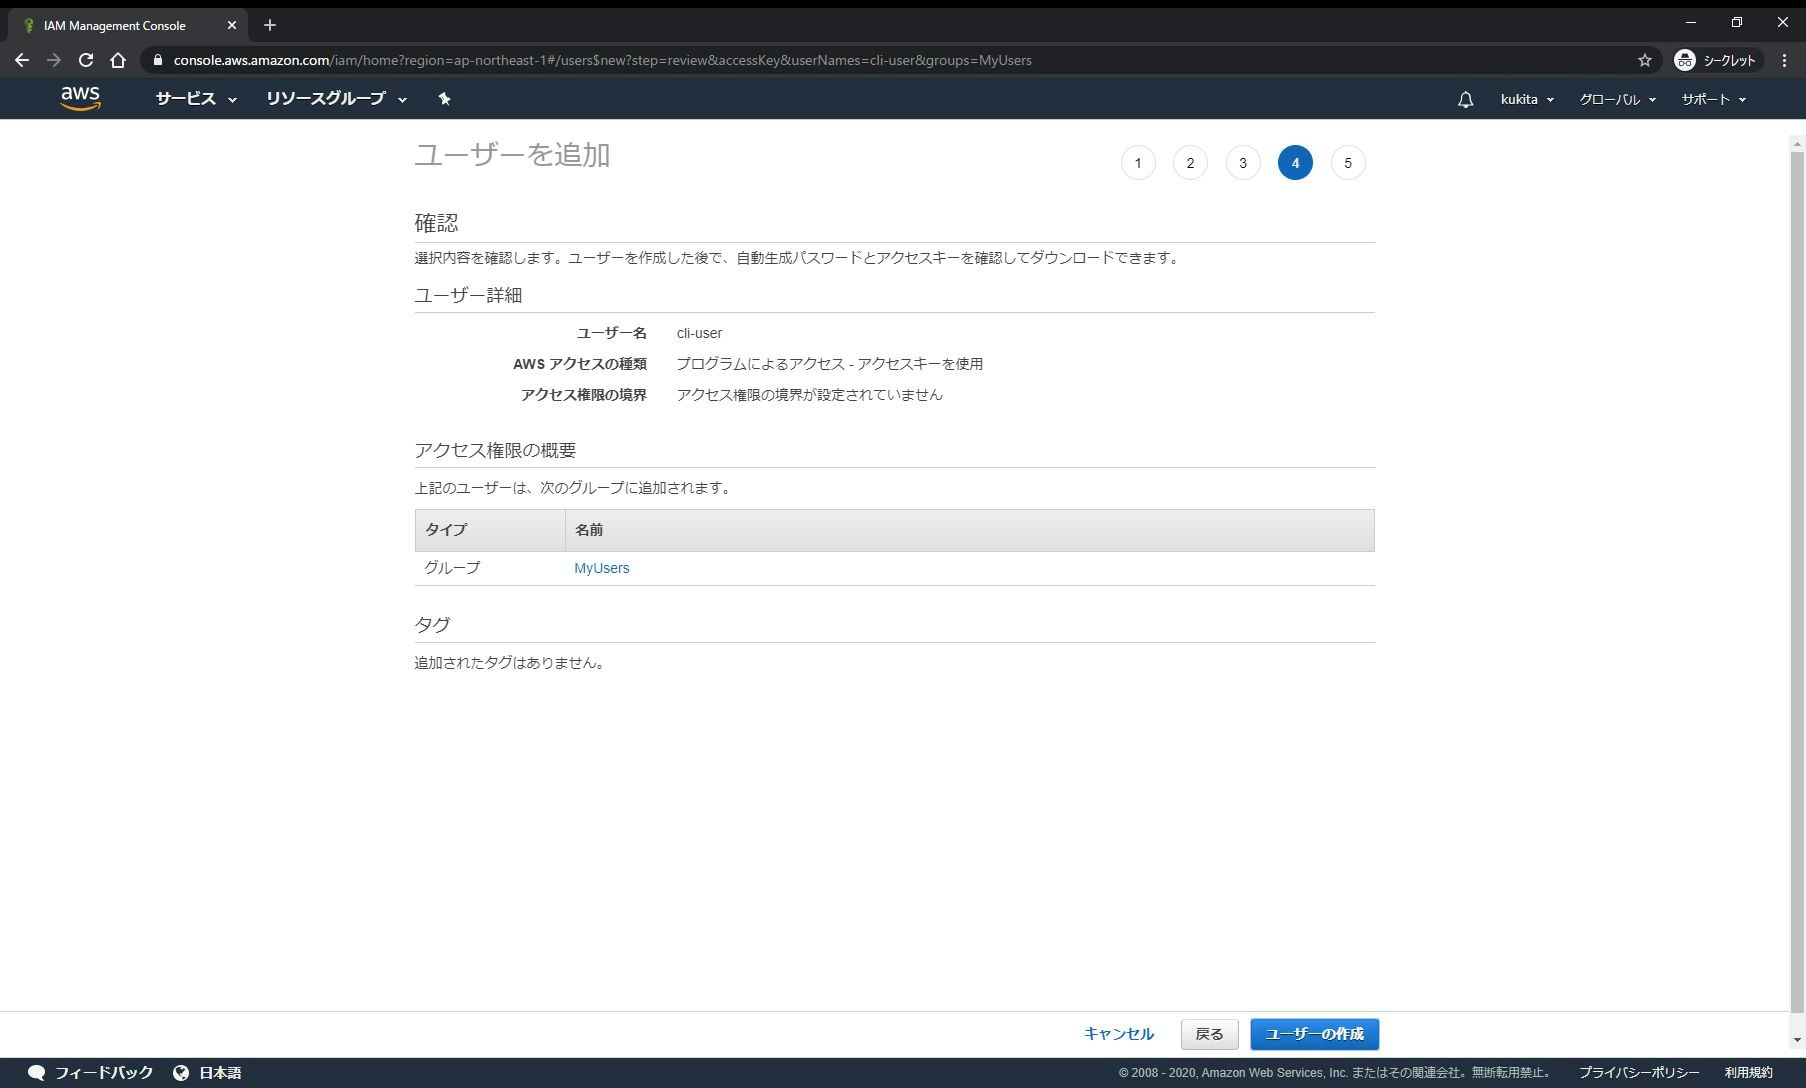Click the feedback speech bubble icon
The height and width of the screenshot is (1088, 1806).
tap(36, 1072)
